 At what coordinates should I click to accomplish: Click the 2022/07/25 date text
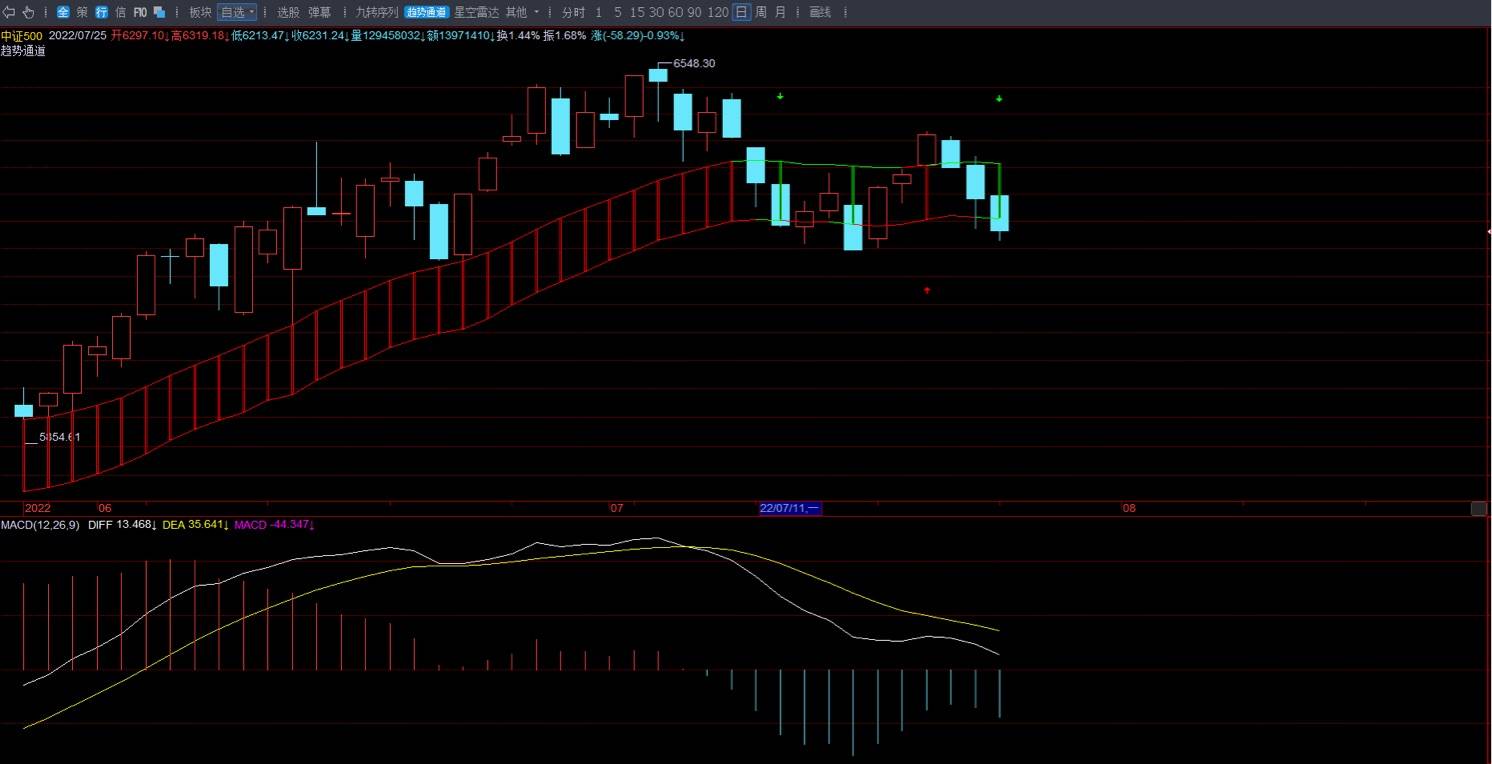[x=78, y=36]
